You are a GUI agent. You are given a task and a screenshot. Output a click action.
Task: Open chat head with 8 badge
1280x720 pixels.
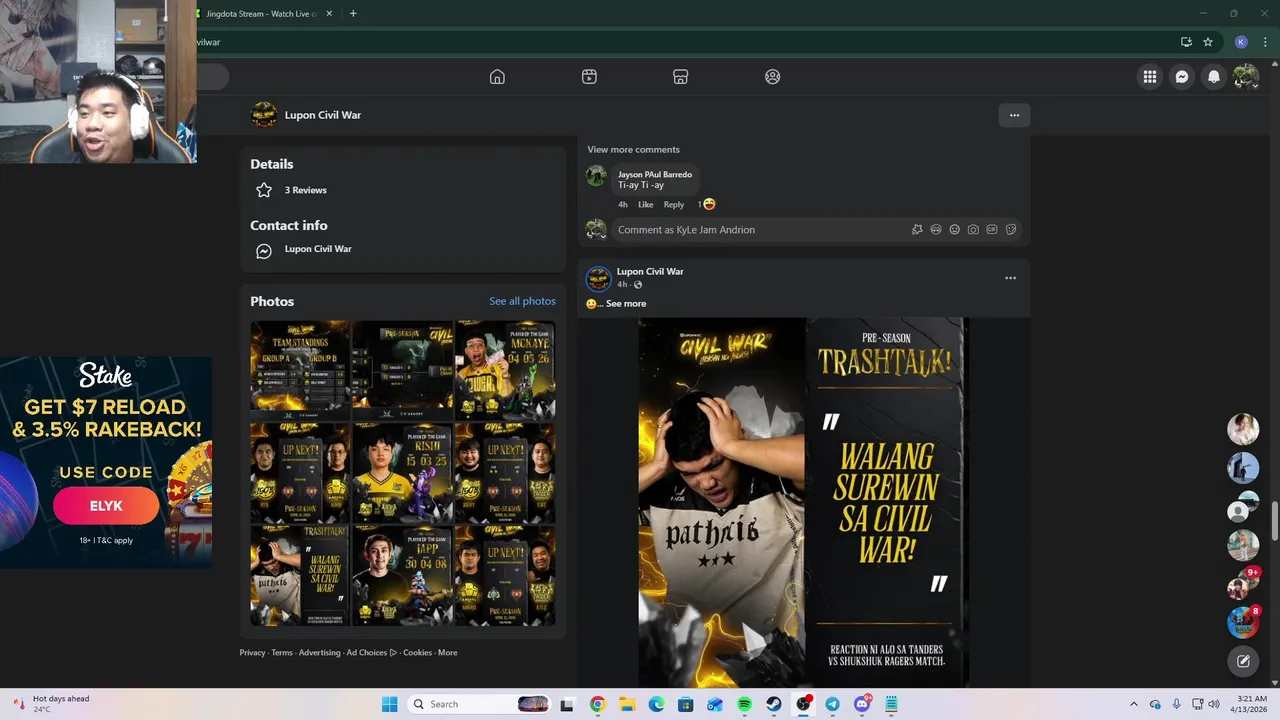(1243, 622)
